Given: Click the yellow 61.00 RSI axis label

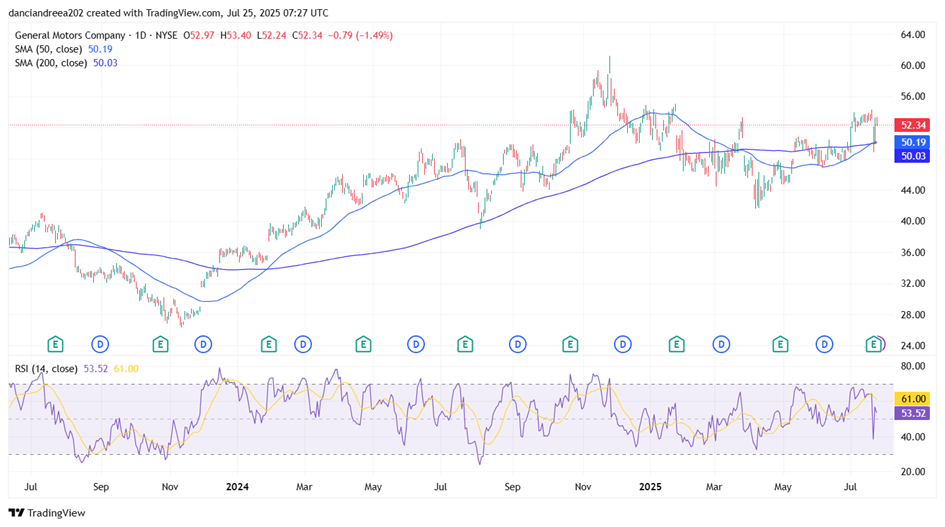Looking at the screenshot, I should pos(914,398).
